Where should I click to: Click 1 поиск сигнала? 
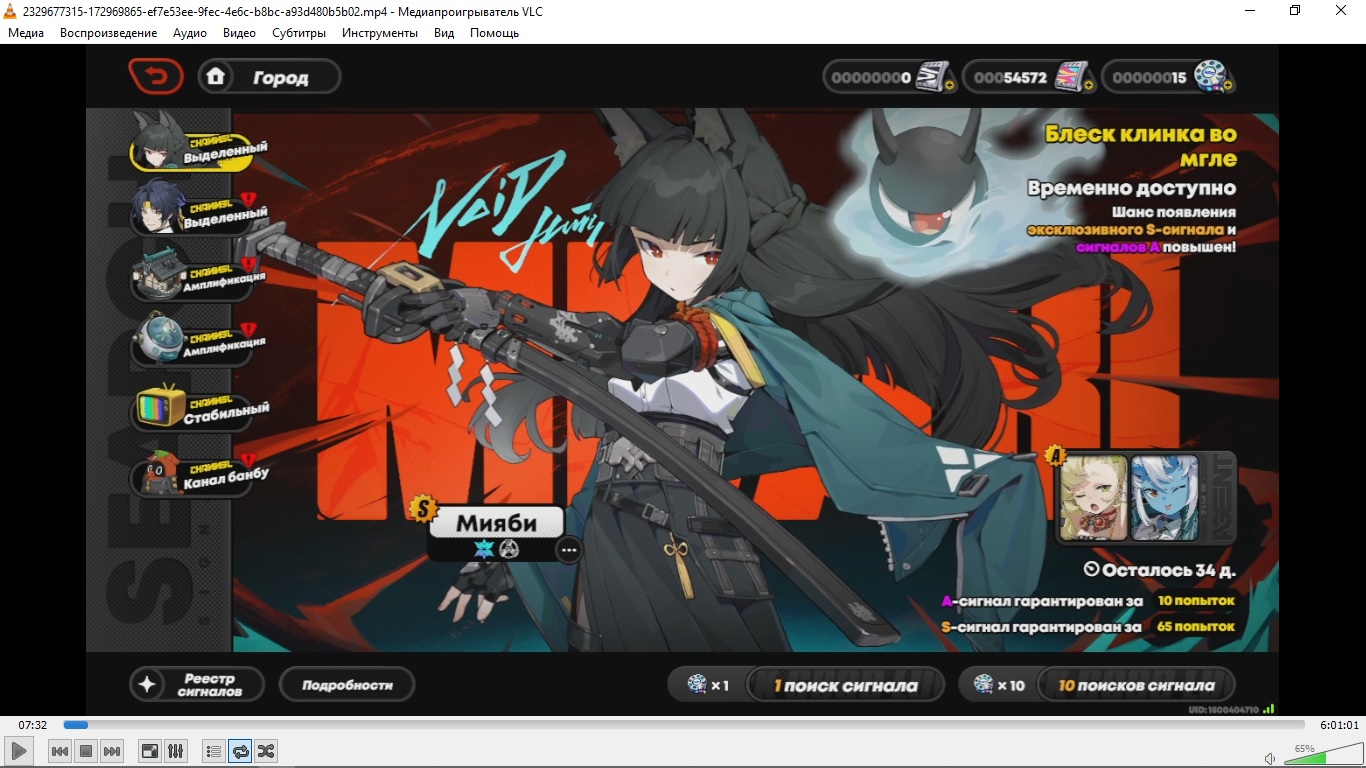[x=844, y=685]
